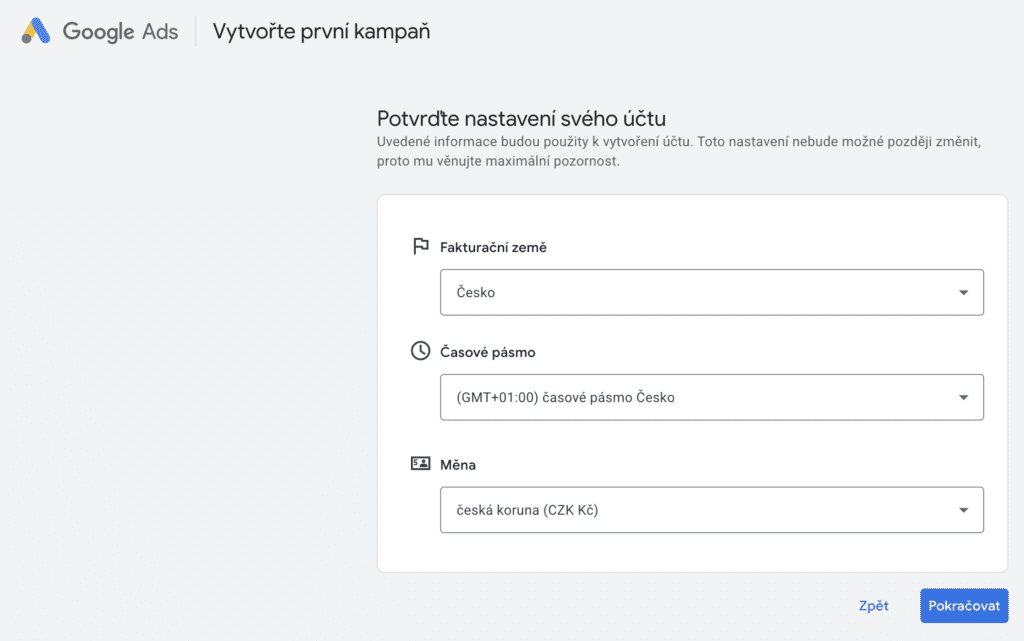Go back with the Zpět link
This screenshot has width=1024, height=641.
(x=873, y=606)
